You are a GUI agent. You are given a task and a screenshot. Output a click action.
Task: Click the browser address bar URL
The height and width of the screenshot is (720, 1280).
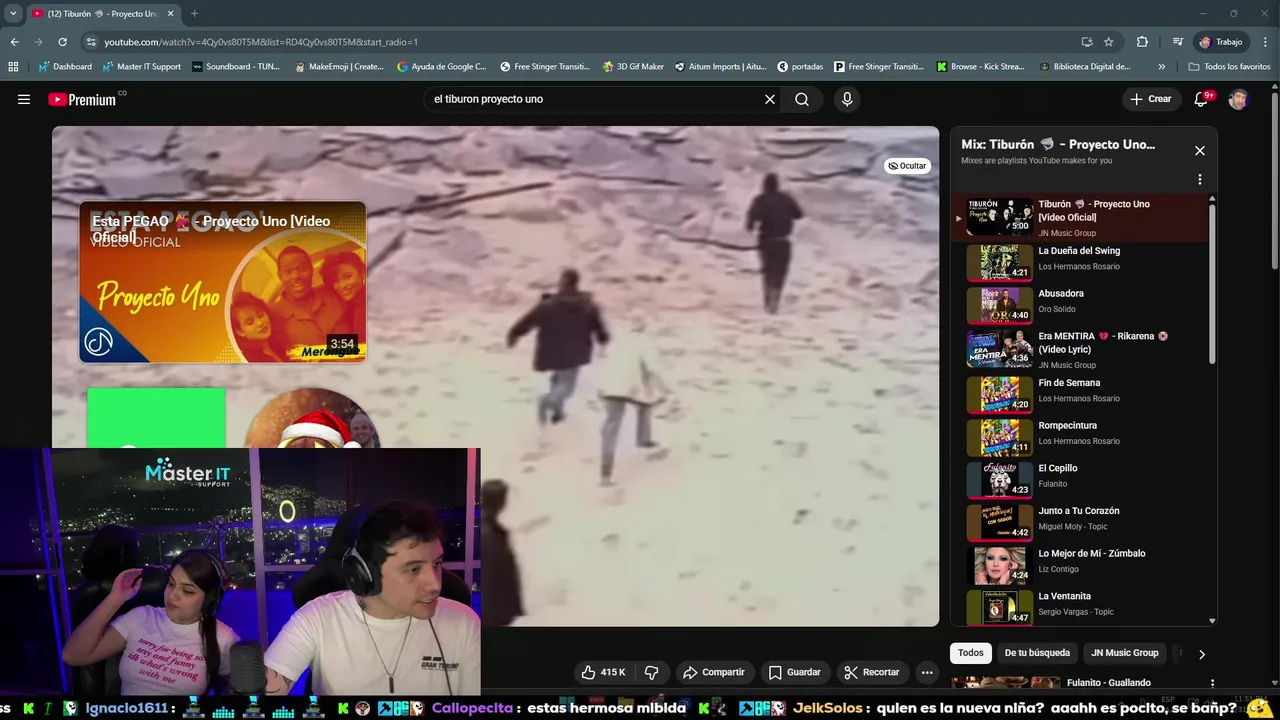tap(261, 42)
